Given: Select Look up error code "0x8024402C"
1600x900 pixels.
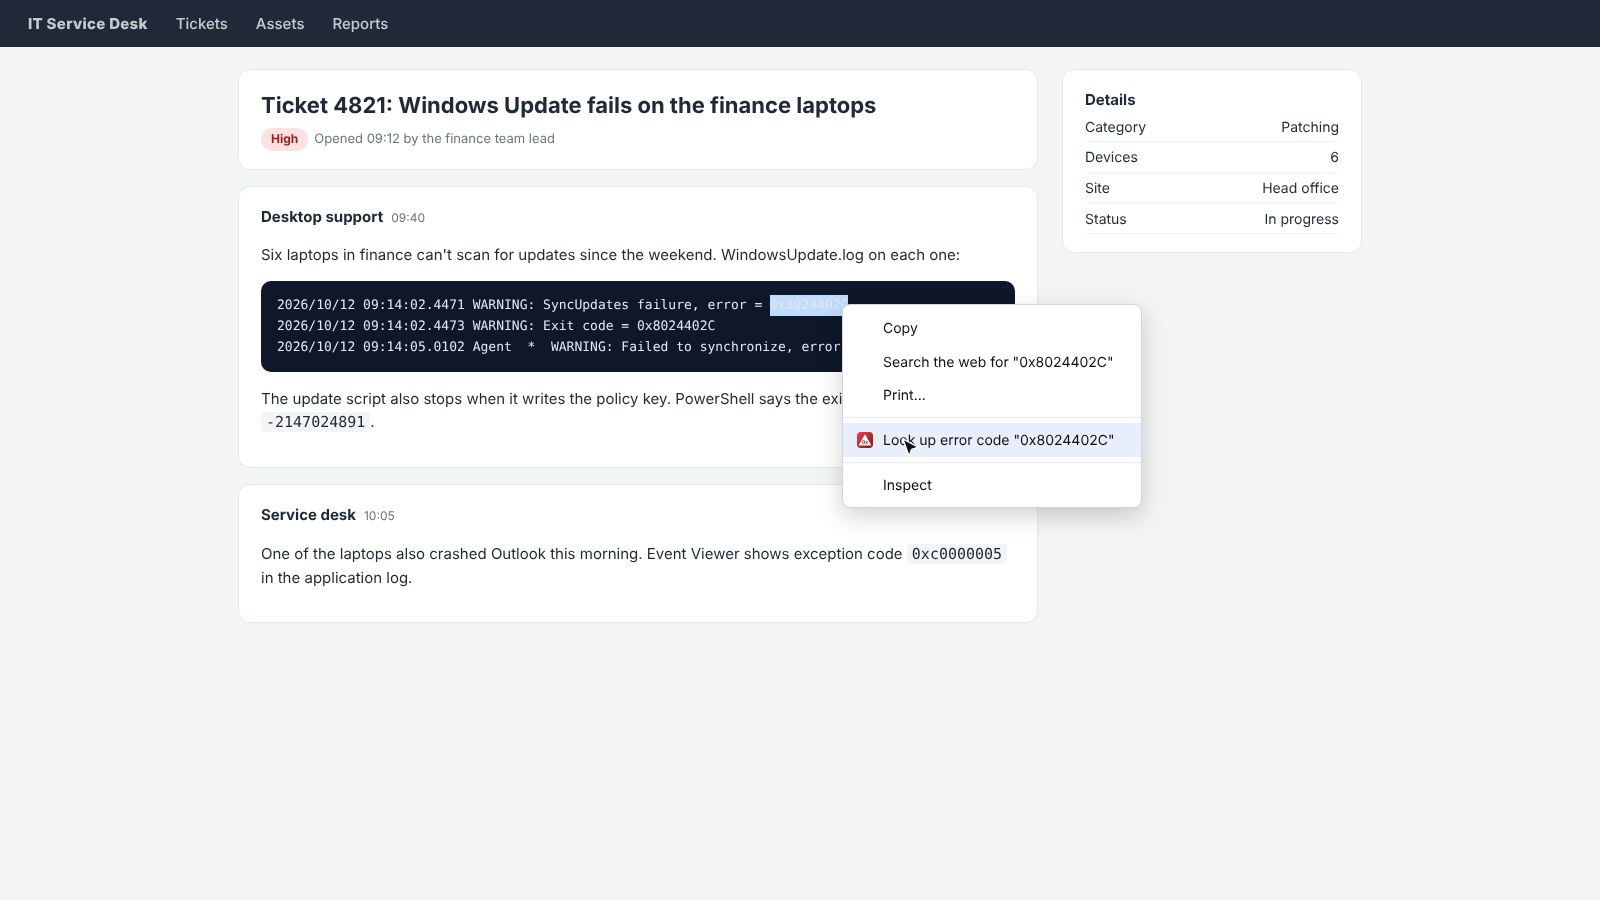Looking at the screenshot, I should (992, 440).
